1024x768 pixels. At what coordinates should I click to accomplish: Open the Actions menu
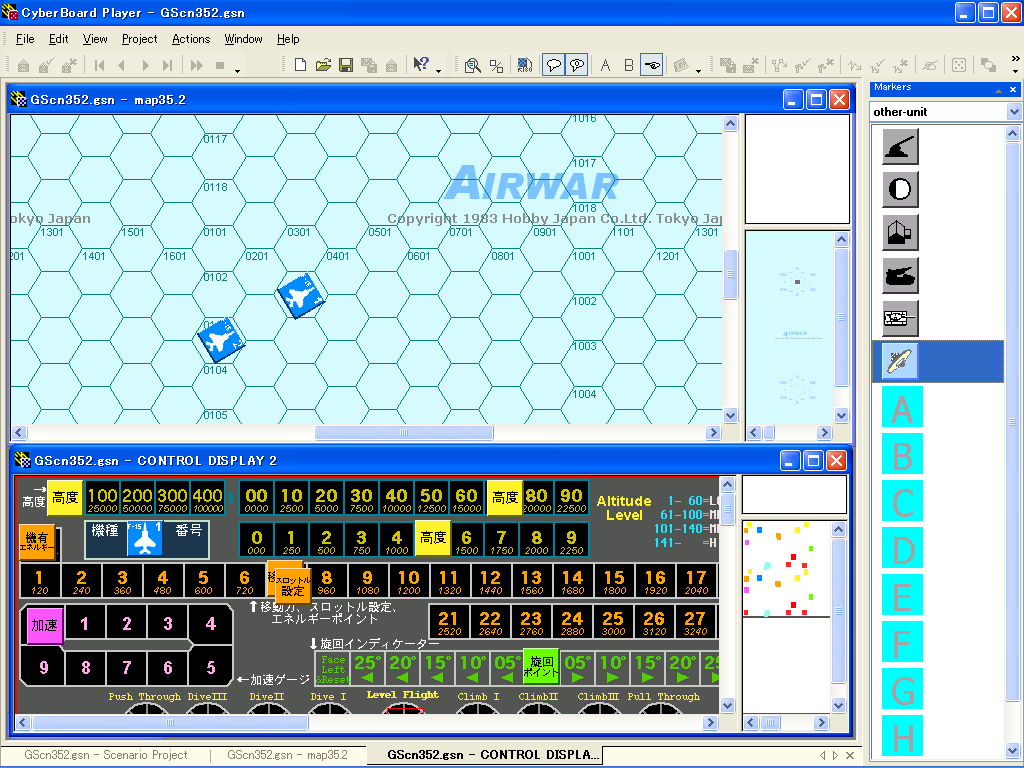[x=191, y=39]
